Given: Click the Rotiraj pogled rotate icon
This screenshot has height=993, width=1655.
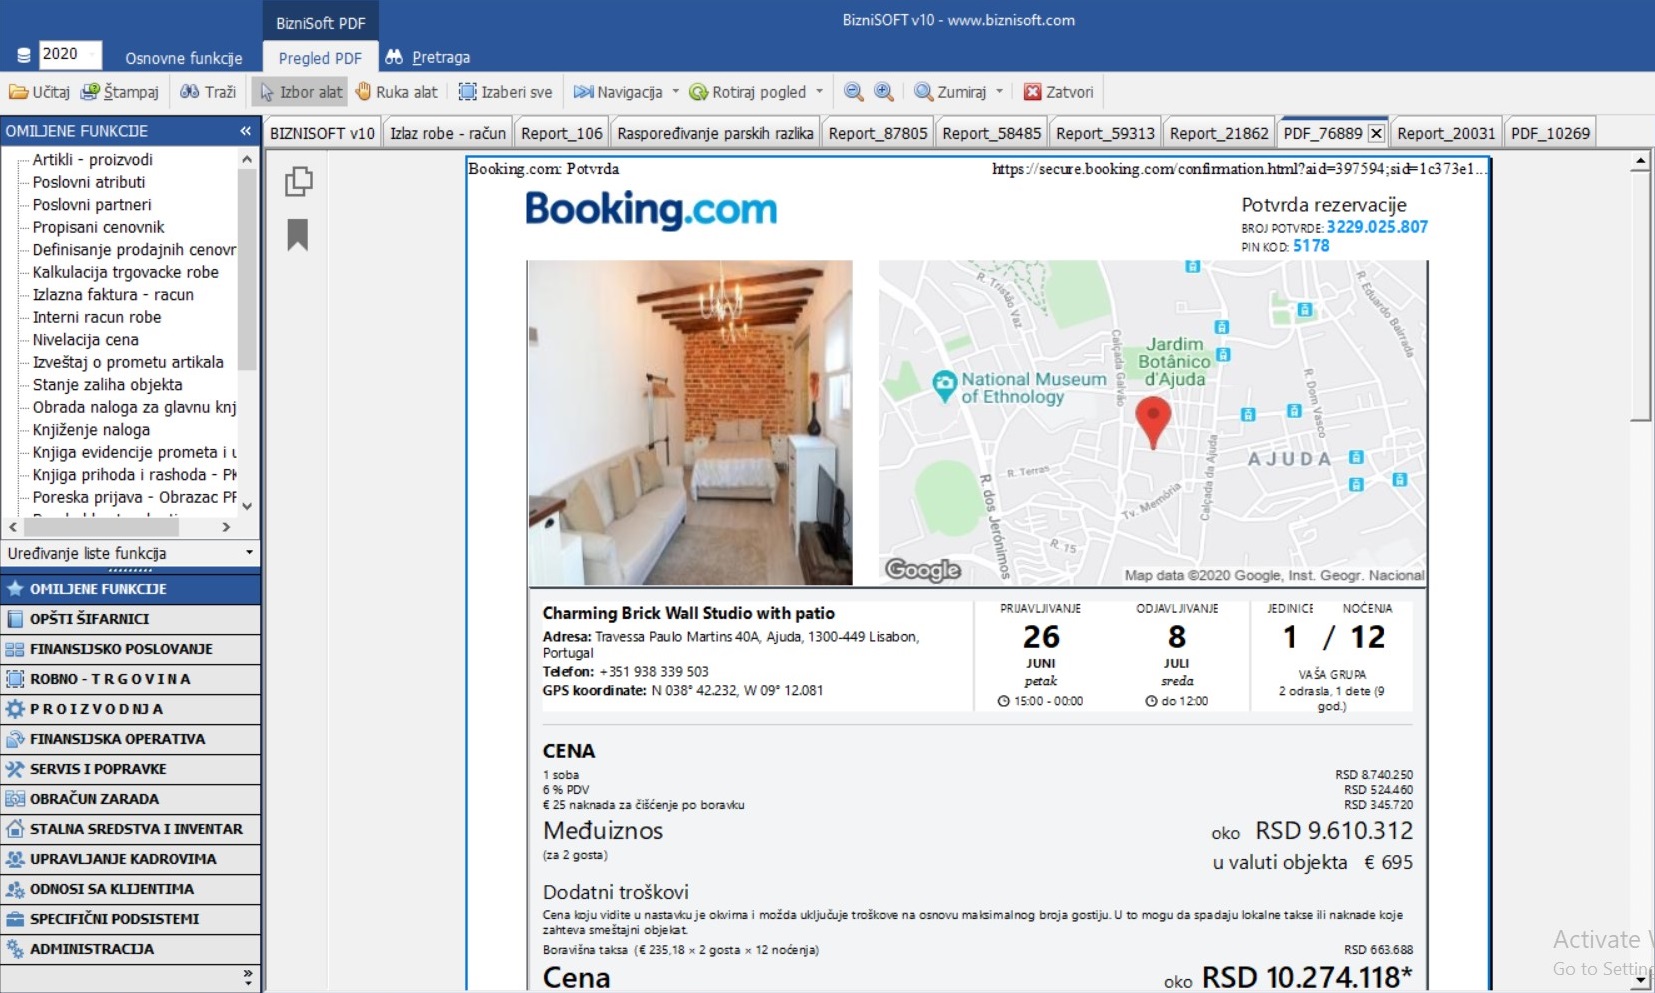Looking at the screenshot, I should click(698, 92).
